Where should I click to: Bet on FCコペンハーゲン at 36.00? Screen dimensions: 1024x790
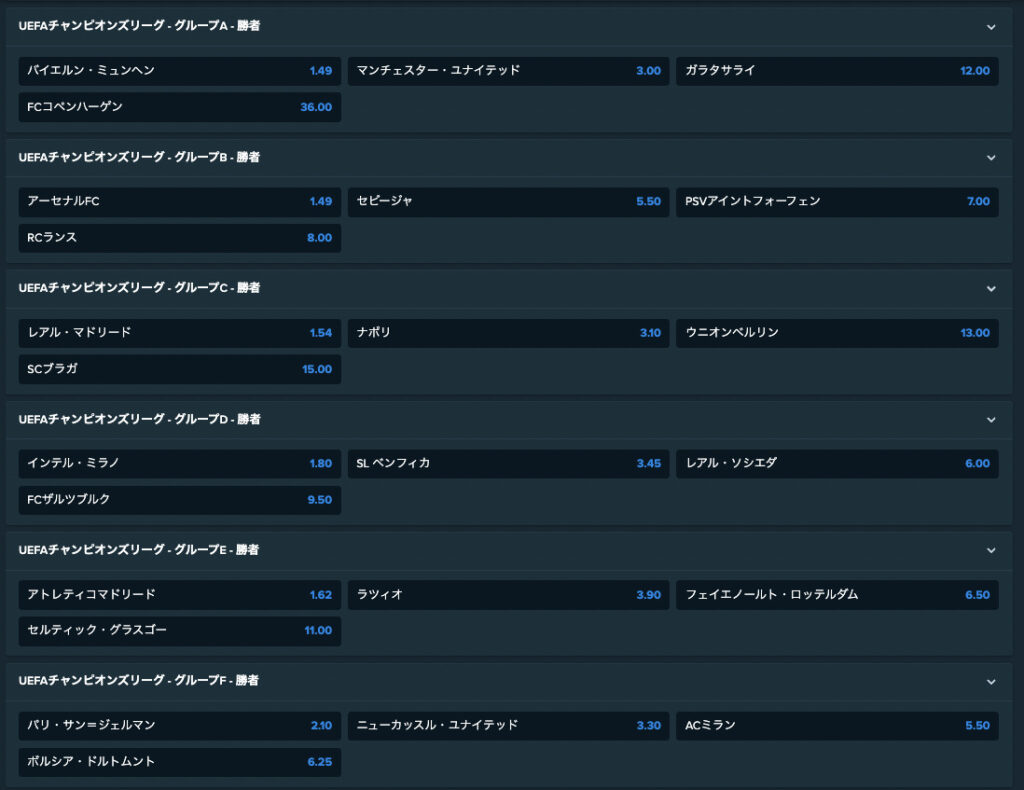pyautogui.click(x=180, y=107)
